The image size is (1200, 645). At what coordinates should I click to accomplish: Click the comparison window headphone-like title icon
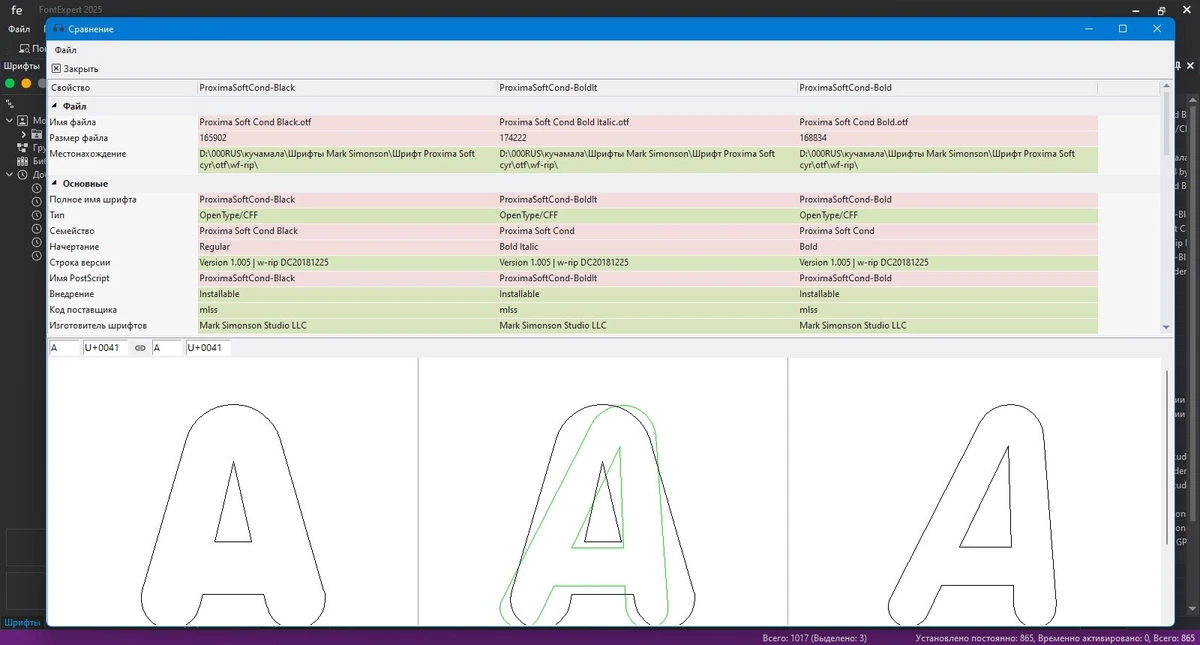click(x=59, y=29)
